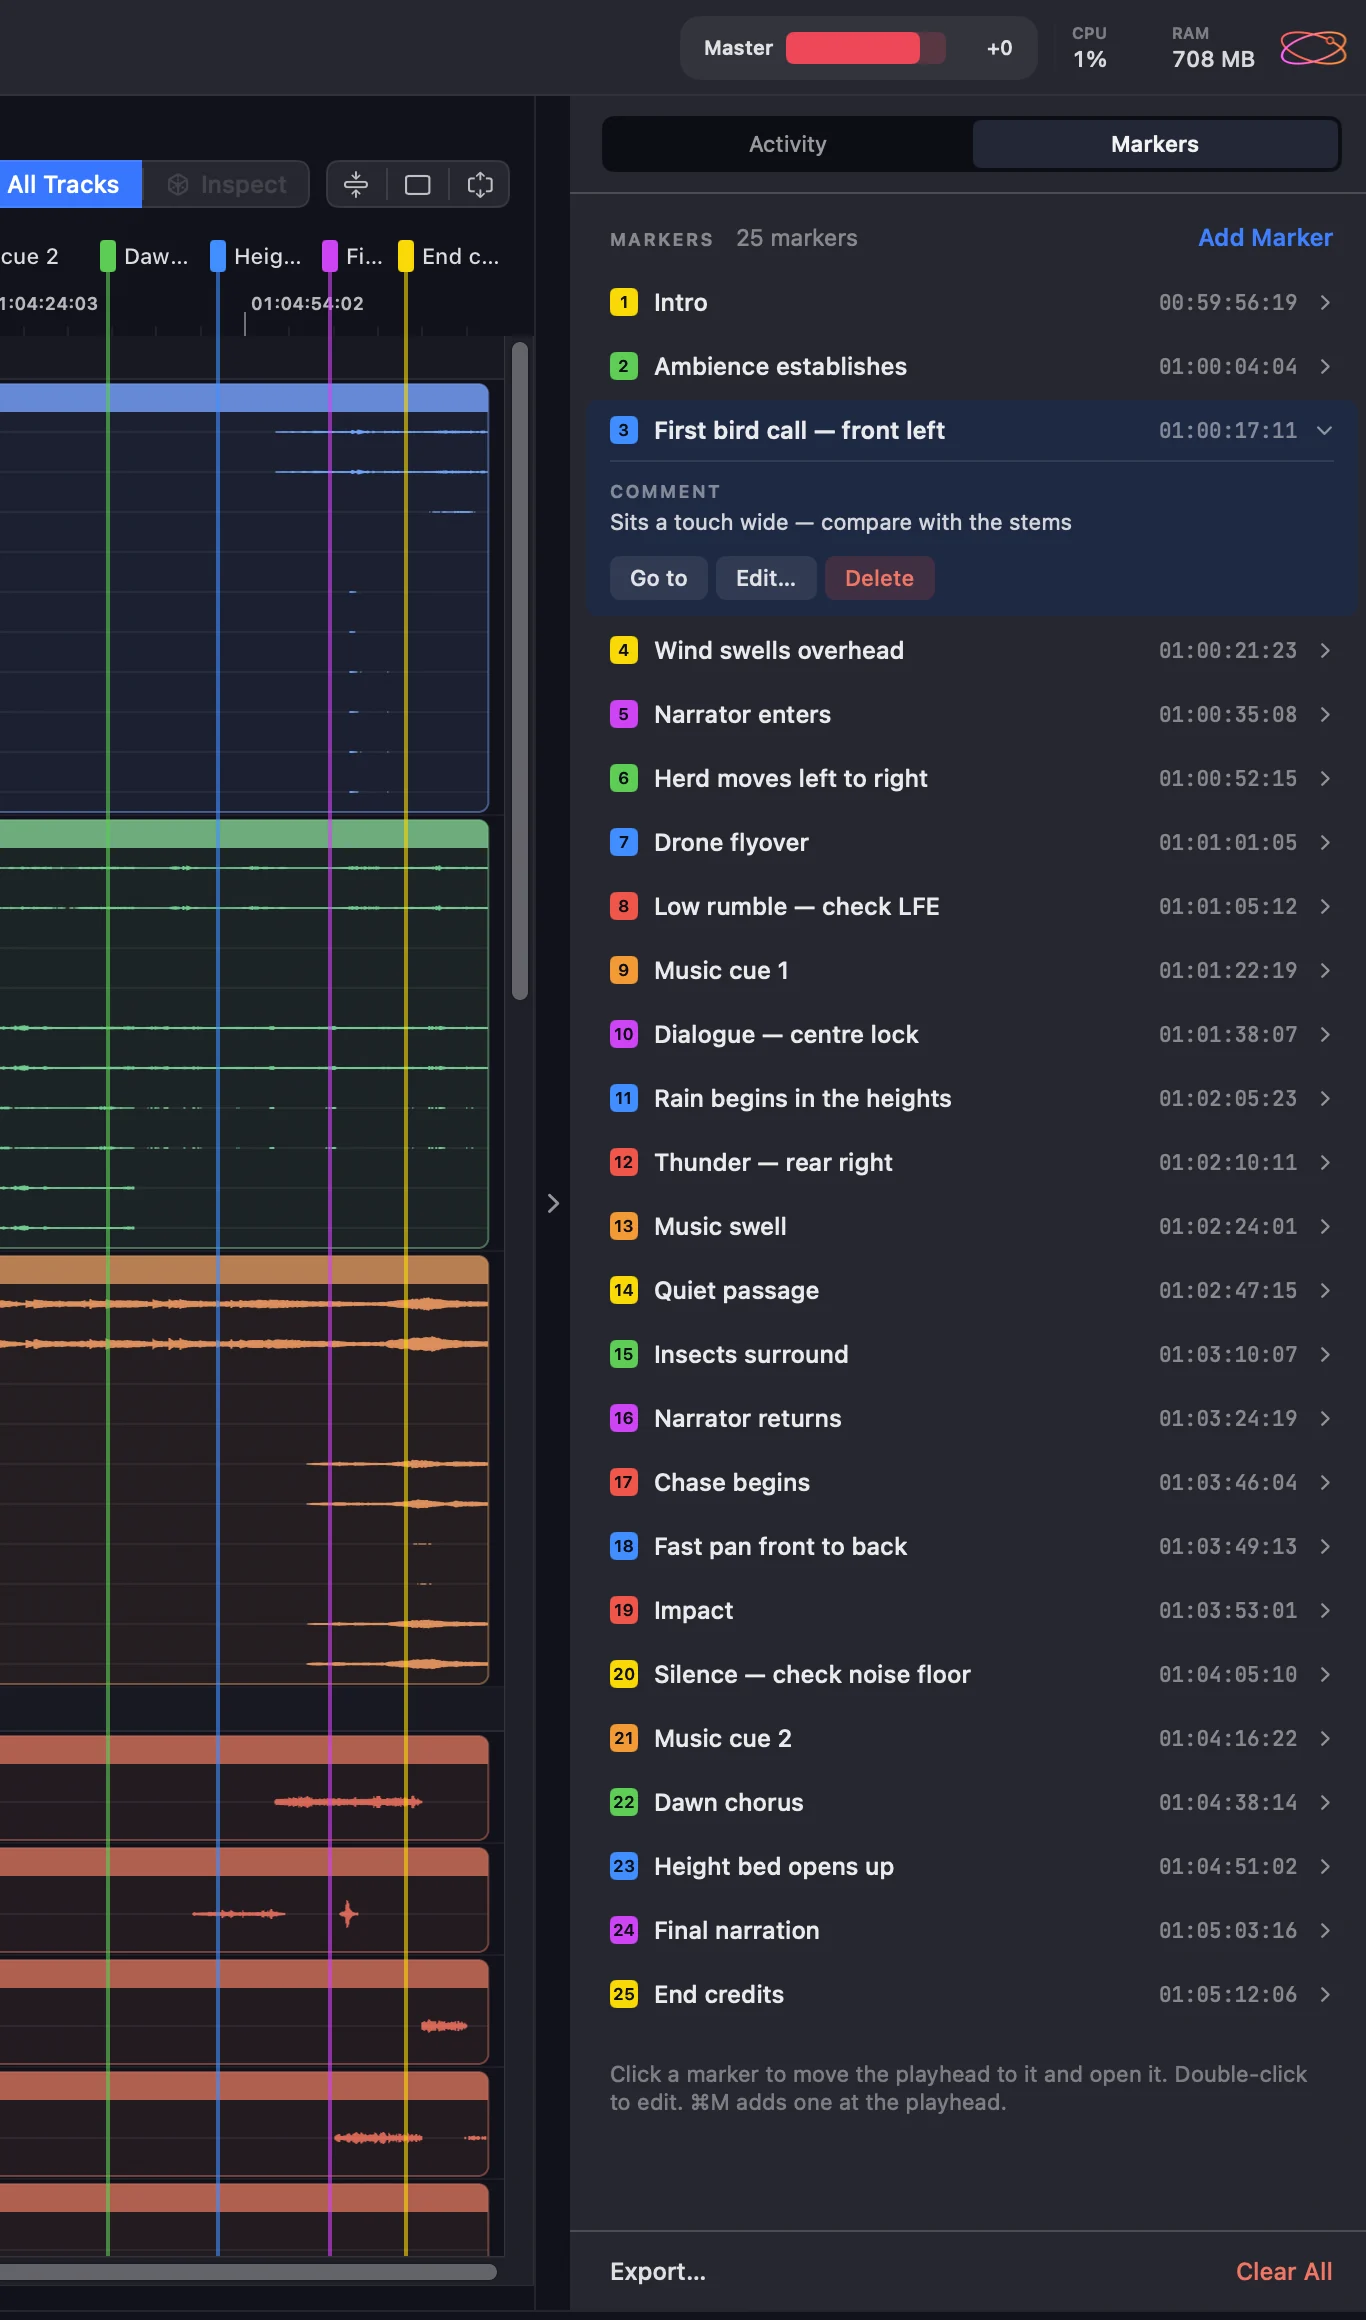Click the Master level meter

point(866,48)
